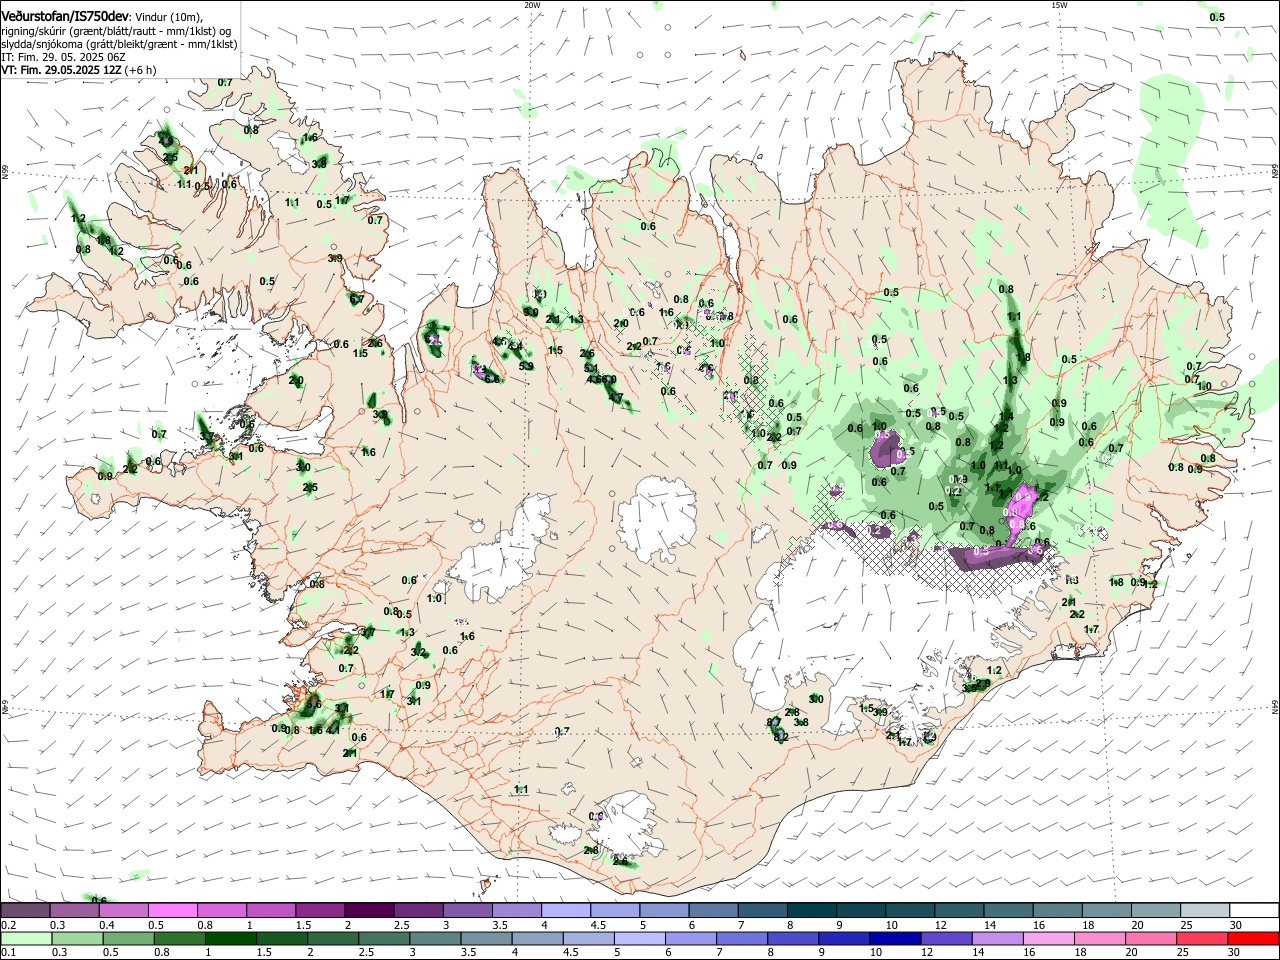This screenshot has height=960, width=1280.
Task: Pick top legend swatch between 25 and 30
Action: (1205, 911)
